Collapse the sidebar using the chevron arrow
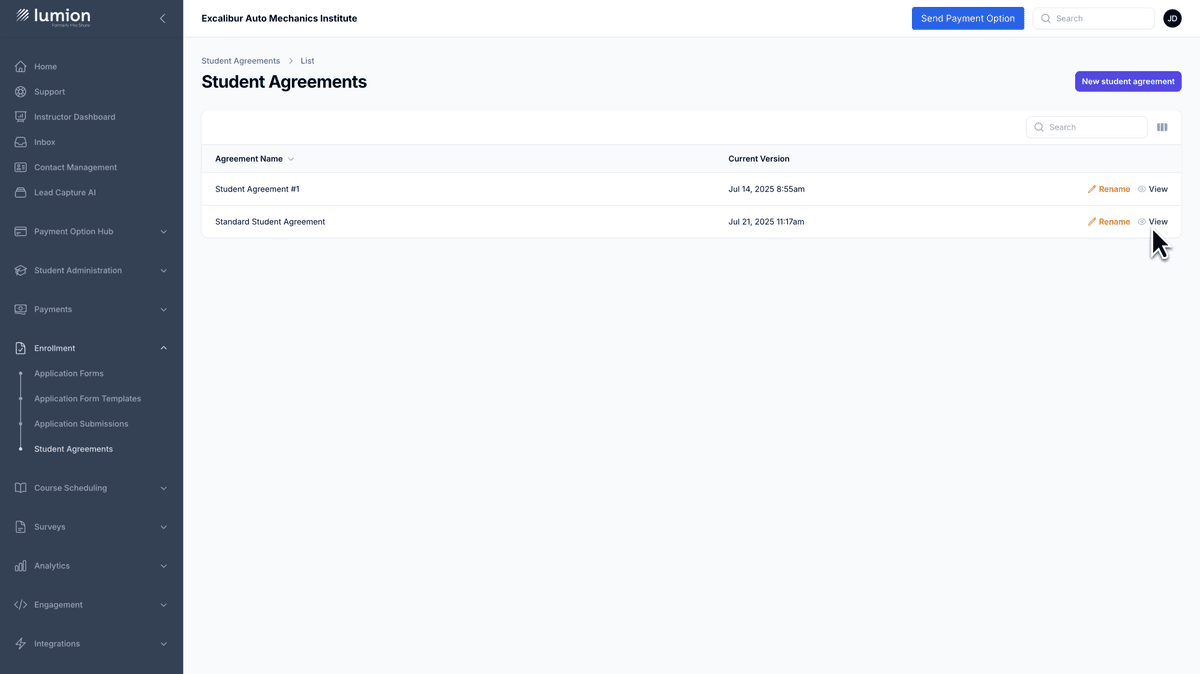This screenshot has height=674, width=1200. click(162, 17)
